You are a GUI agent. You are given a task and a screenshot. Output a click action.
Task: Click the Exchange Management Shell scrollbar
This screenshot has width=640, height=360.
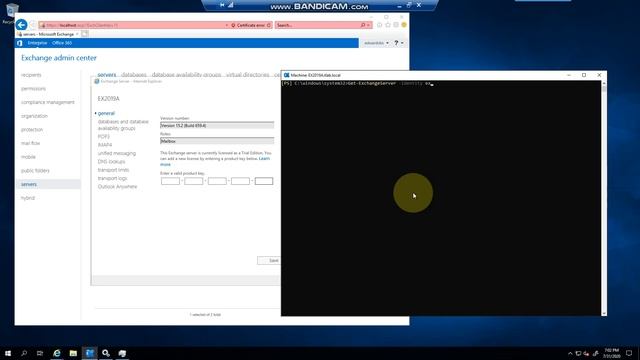coord(604,198)
